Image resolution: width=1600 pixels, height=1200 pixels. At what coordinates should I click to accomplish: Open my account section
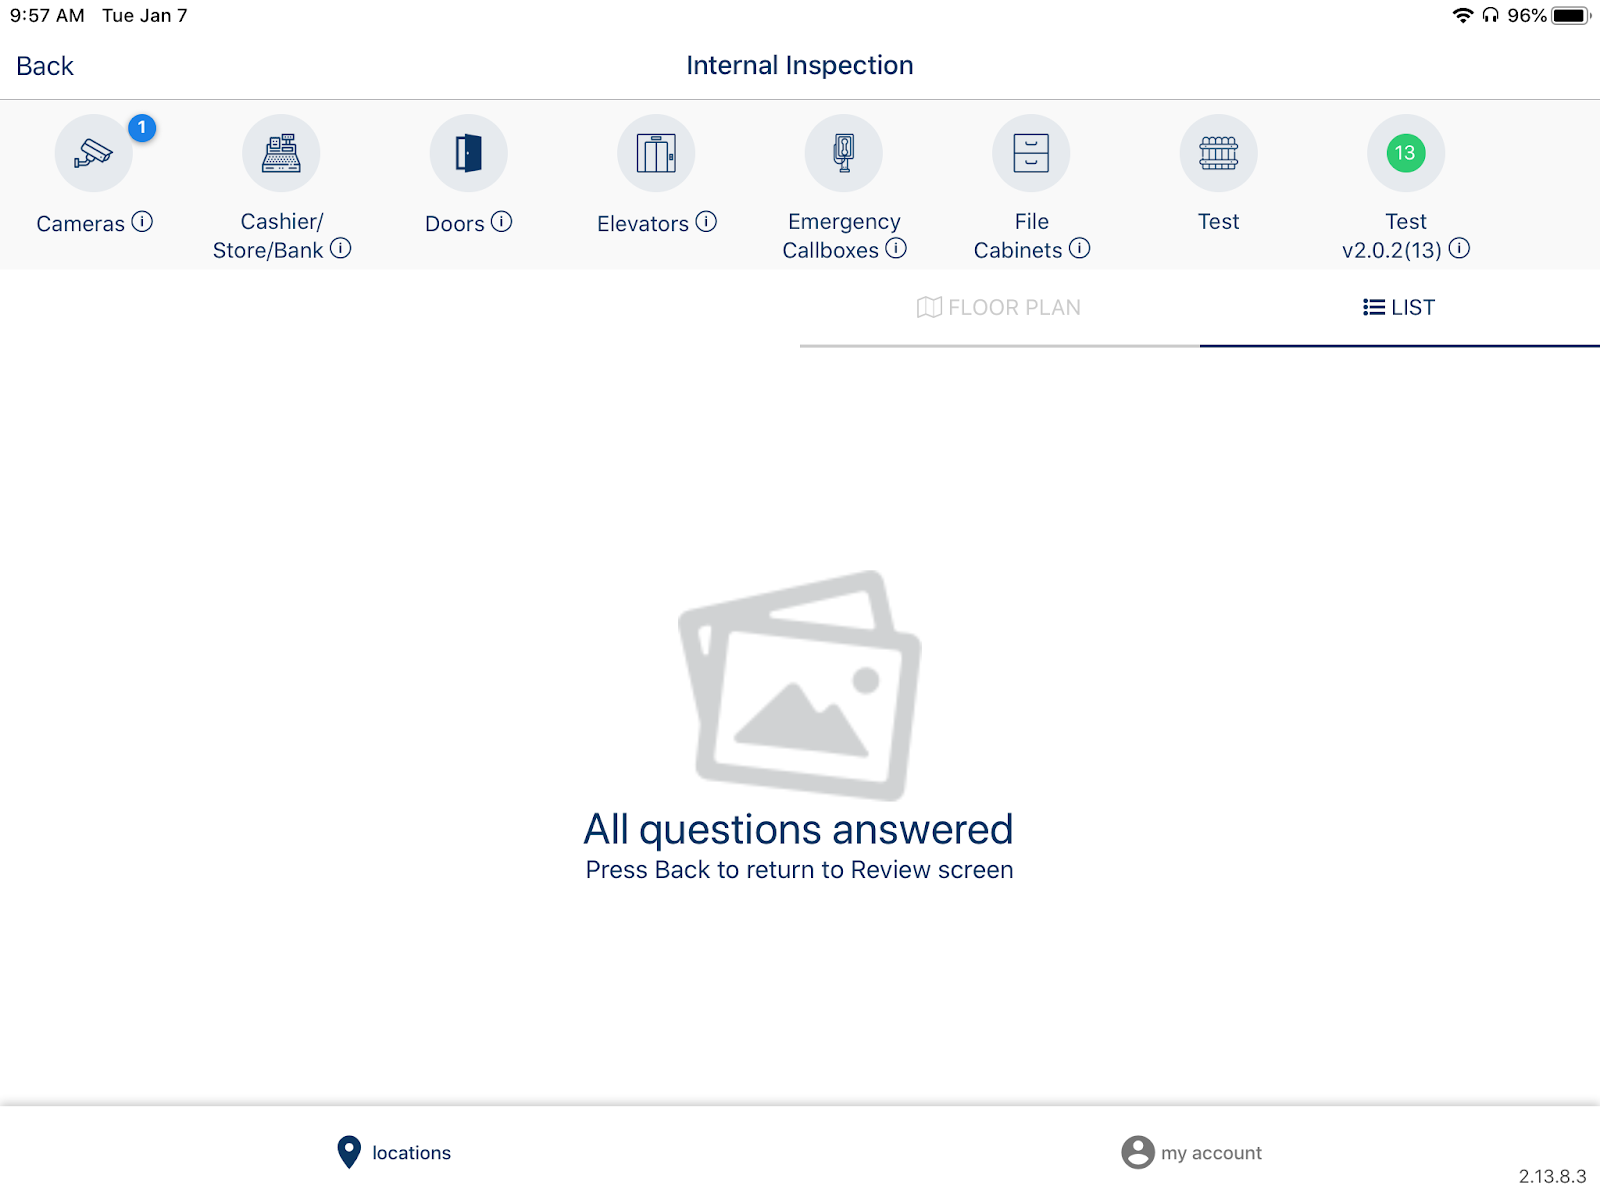1192,1153
